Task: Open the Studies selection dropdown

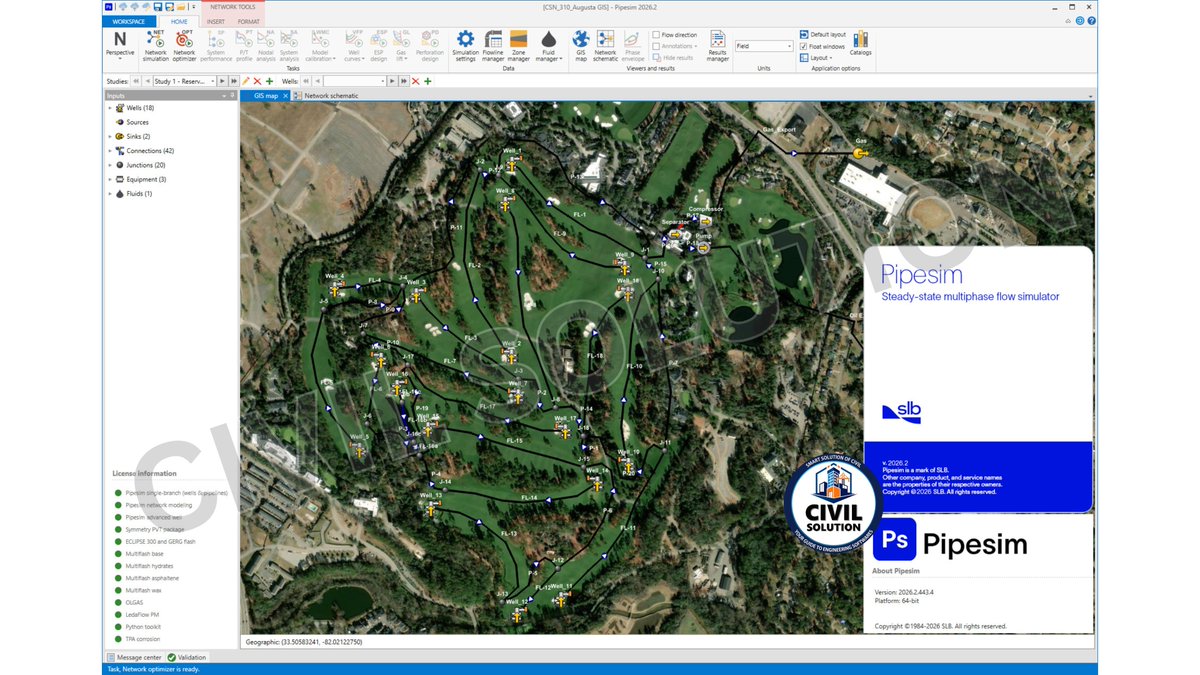Action: pos(212,81)
